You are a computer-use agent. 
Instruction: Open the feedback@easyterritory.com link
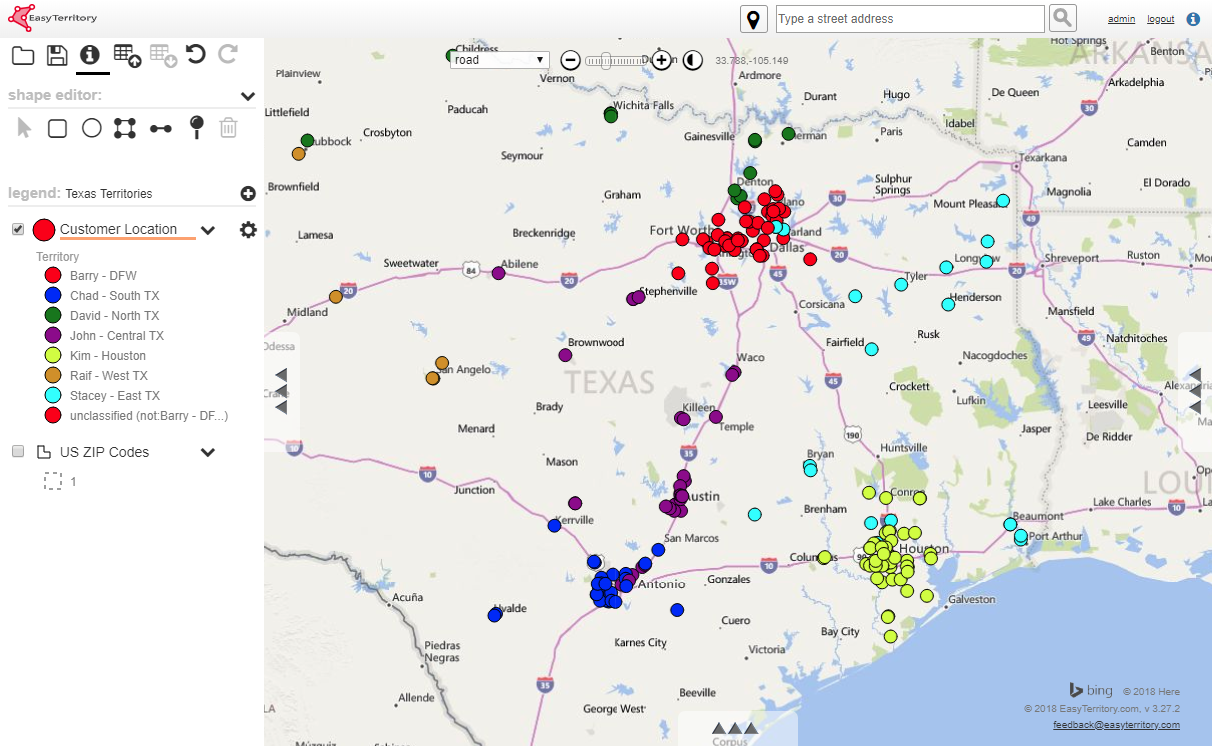click(1116, 725)
